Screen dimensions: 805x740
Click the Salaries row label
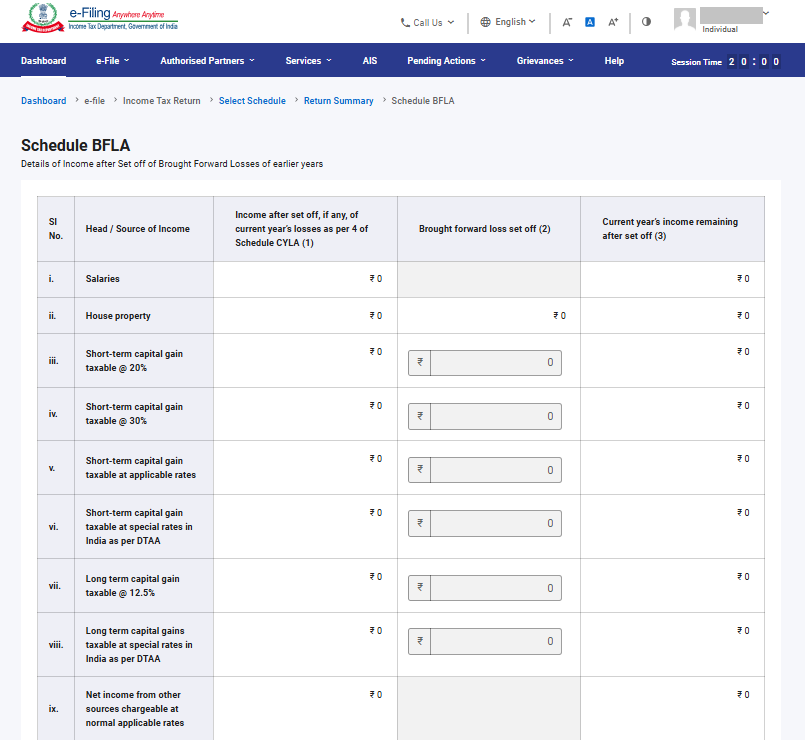tap(103, 279)
